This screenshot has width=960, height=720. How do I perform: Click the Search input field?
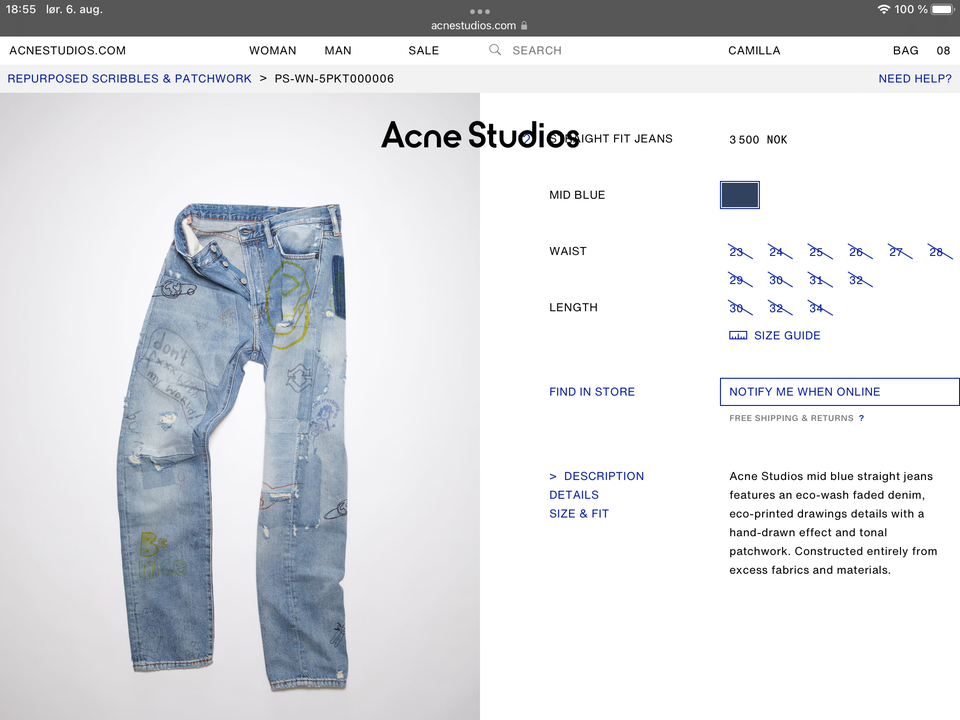(x=537, y=50)
